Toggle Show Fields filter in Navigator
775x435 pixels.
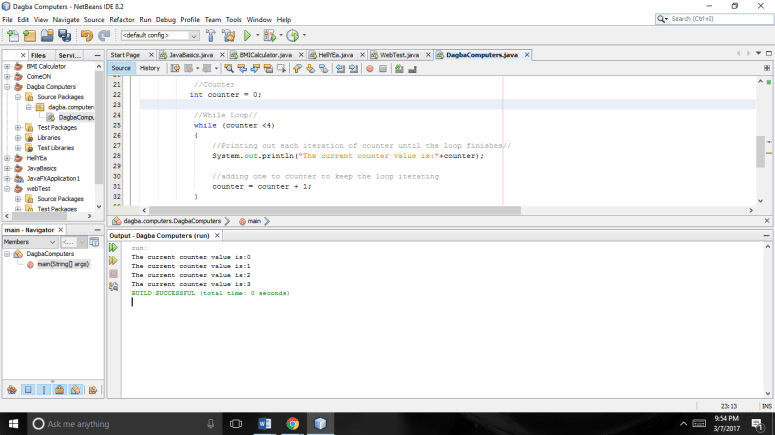coord(28,390)
